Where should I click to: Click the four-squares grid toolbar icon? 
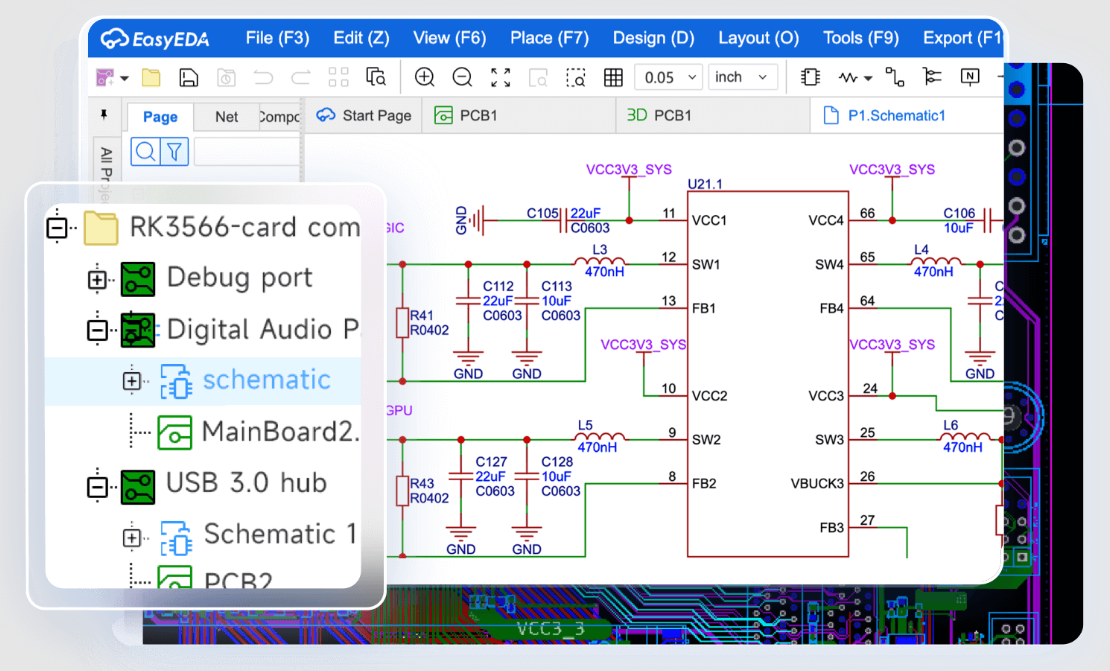click(x=338, y=77)
